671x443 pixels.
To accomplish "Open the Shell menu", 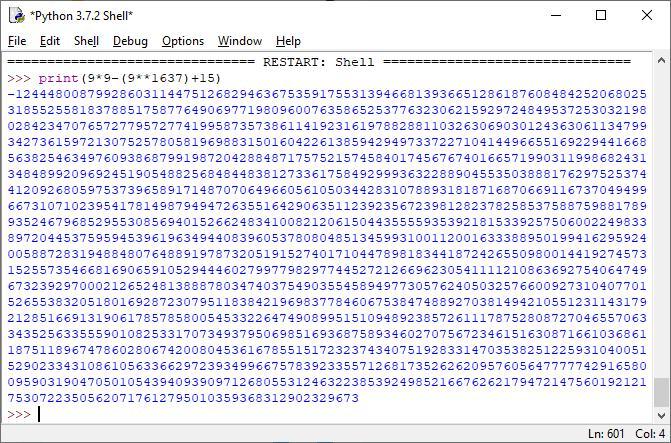I will click(x=86, y=41).
